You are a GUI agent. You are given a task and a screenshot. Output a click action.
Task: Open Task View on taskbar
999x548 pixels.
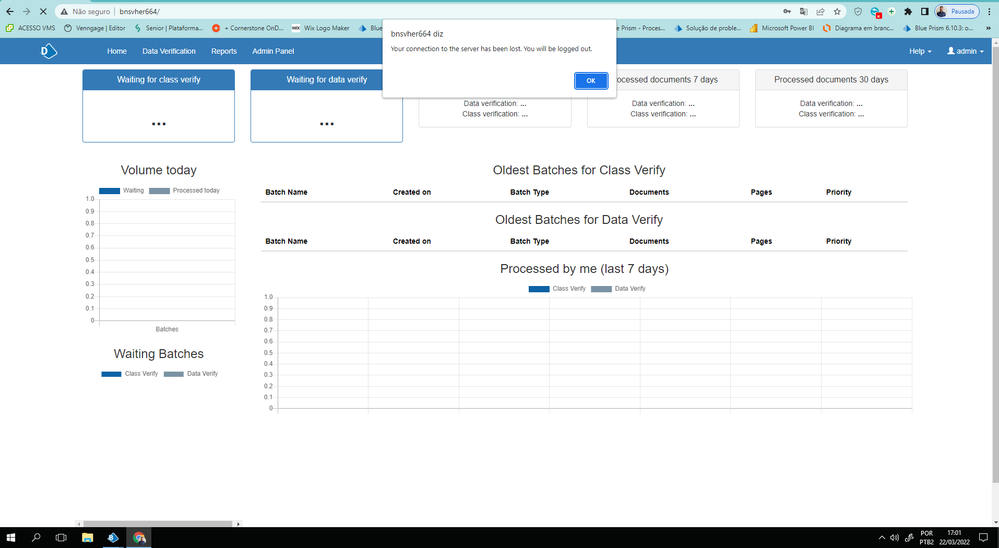click(x=61, y=538)
